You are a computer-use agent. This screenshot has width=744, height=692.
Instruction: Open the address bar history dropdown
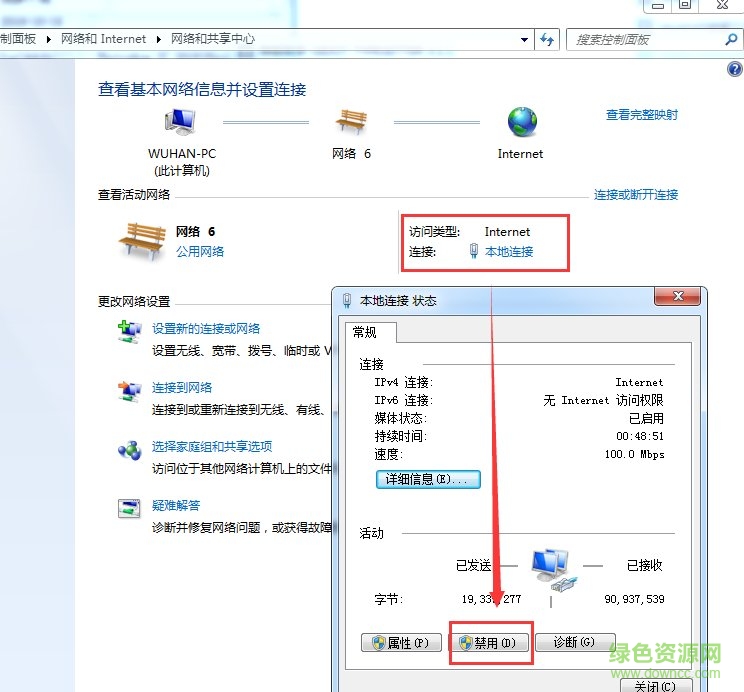coord(524,39)
